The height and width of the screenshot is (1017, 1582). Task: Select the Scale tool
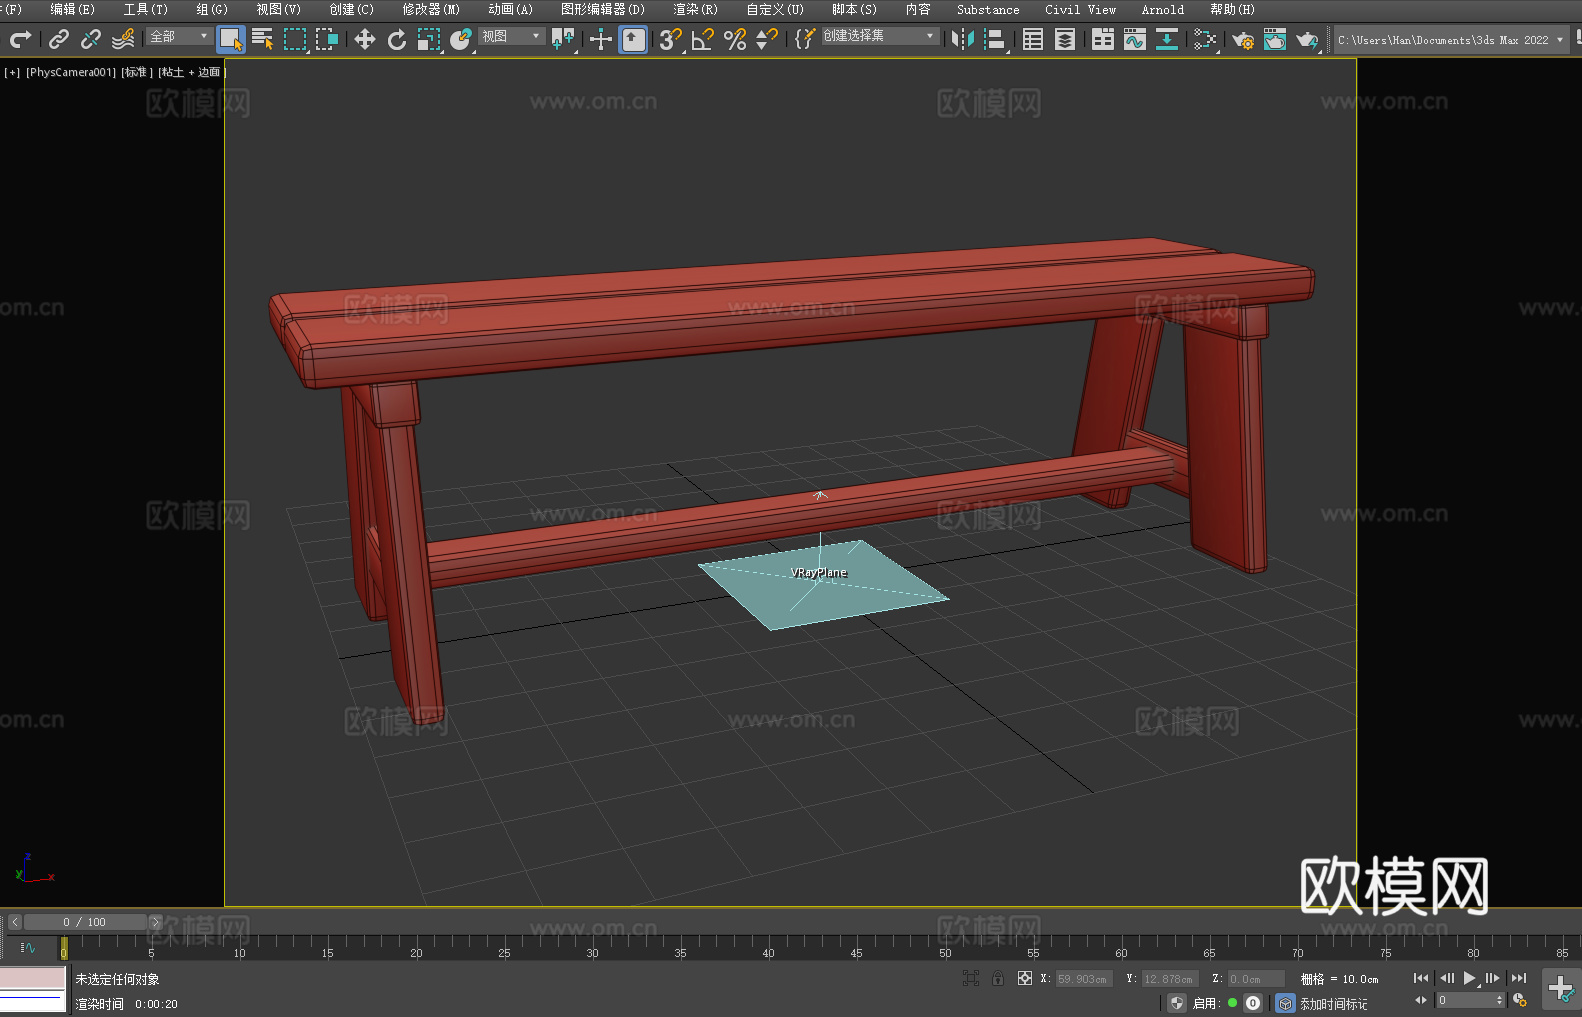pos(429,39)
